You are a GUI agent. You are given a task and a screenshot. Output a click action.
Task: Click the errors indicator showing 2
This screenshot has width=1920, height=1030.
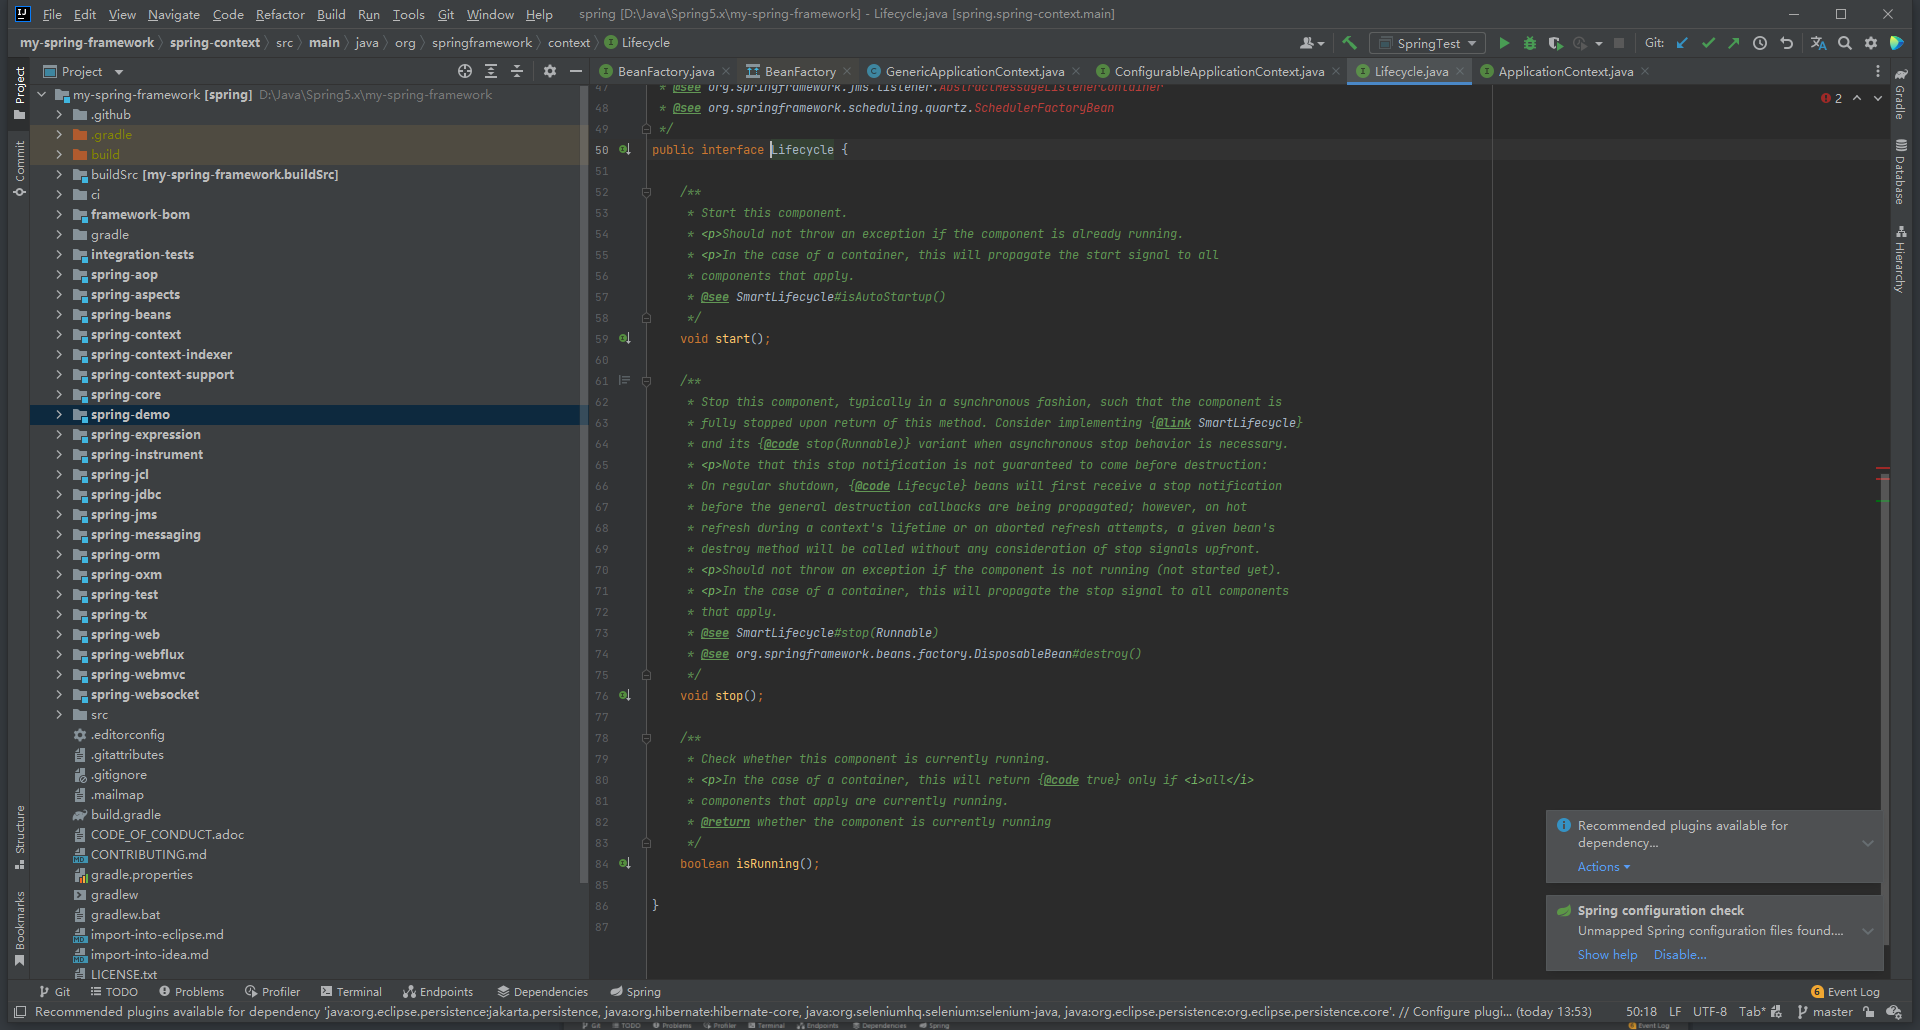[x=1832, y=98]
